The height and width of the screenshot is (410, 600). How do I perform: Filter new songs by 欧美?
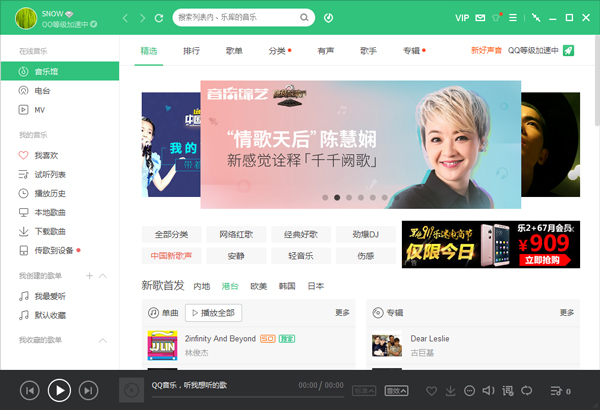pyautogui.click(x=259, y=286)
